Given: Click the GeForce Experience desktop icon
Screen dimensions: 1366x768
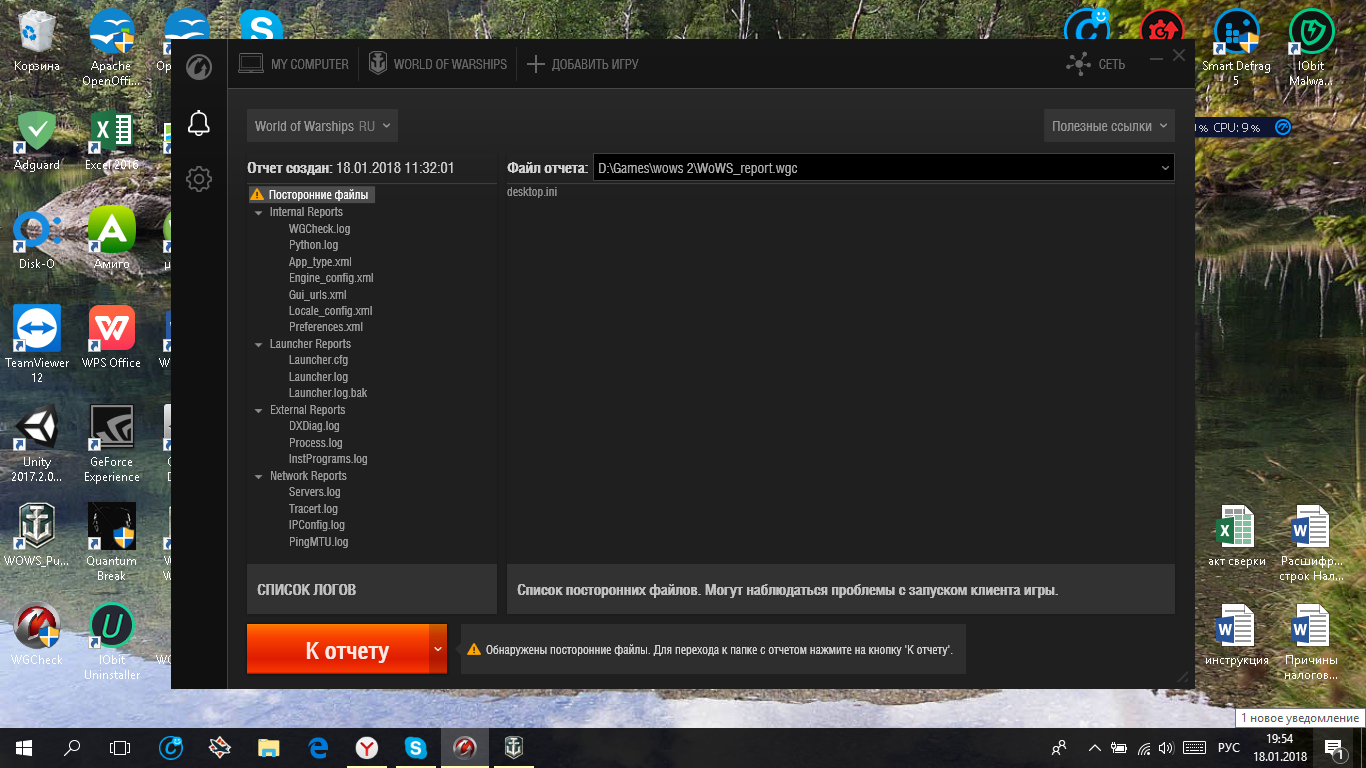Looking at the screenshot, I should 112,444.
